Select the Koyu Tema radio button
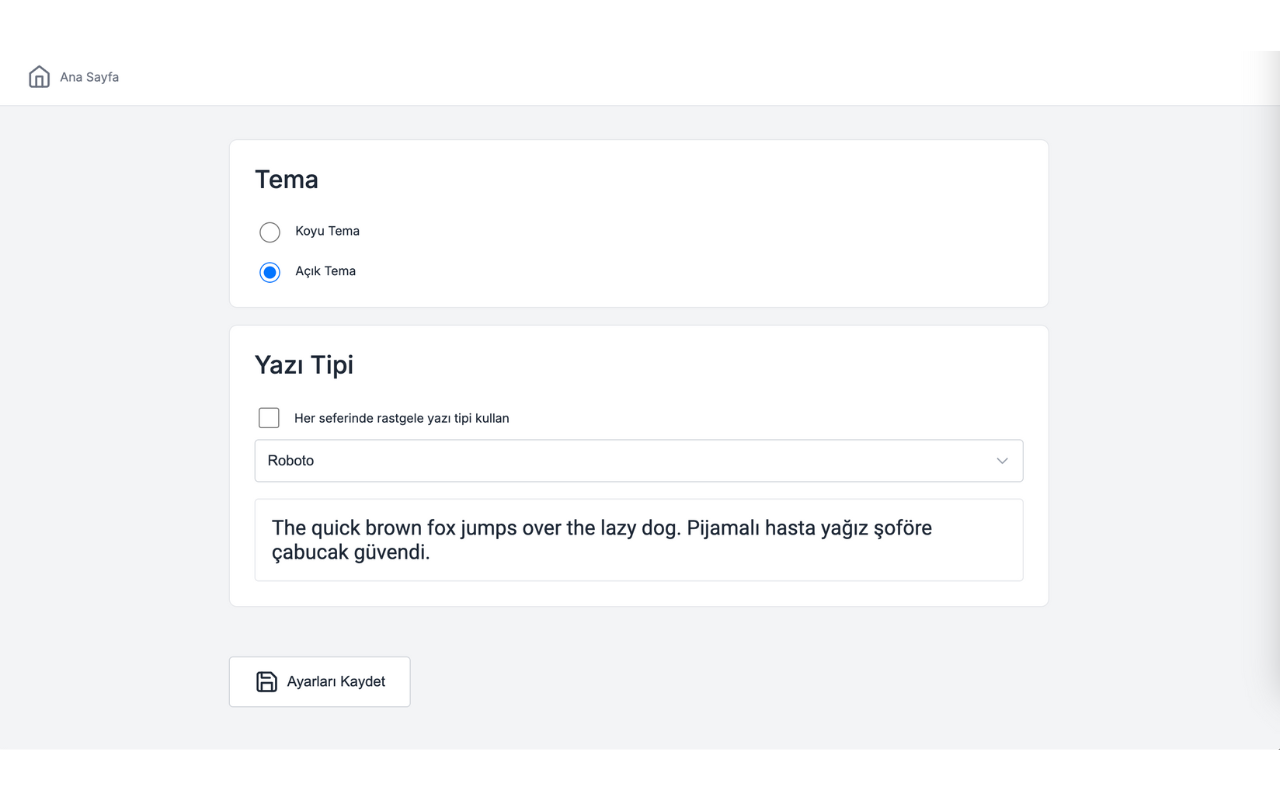1280x800 pixels. pos(270,232)
